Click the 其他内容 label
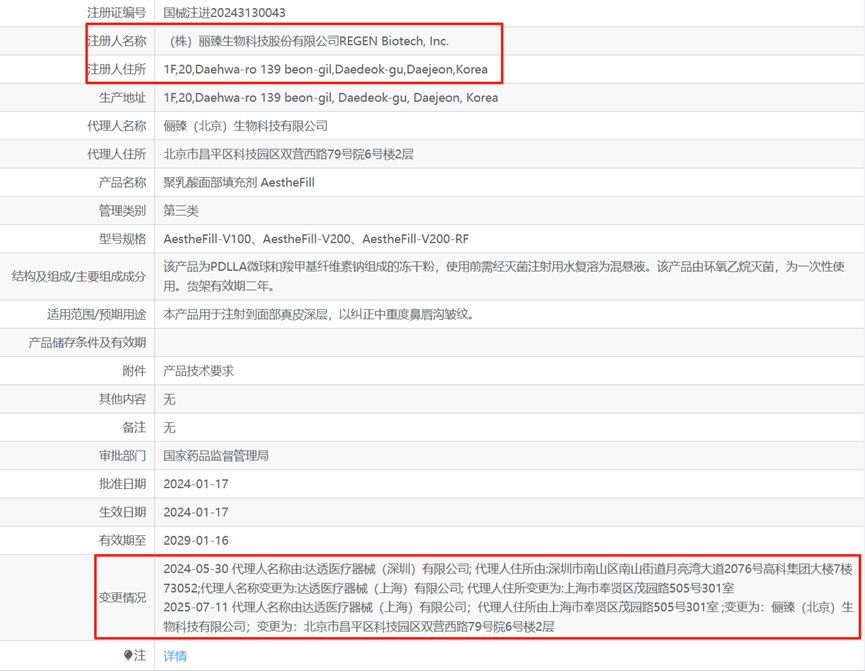Viewport: 865px width, 671px height. pos(122,399)
